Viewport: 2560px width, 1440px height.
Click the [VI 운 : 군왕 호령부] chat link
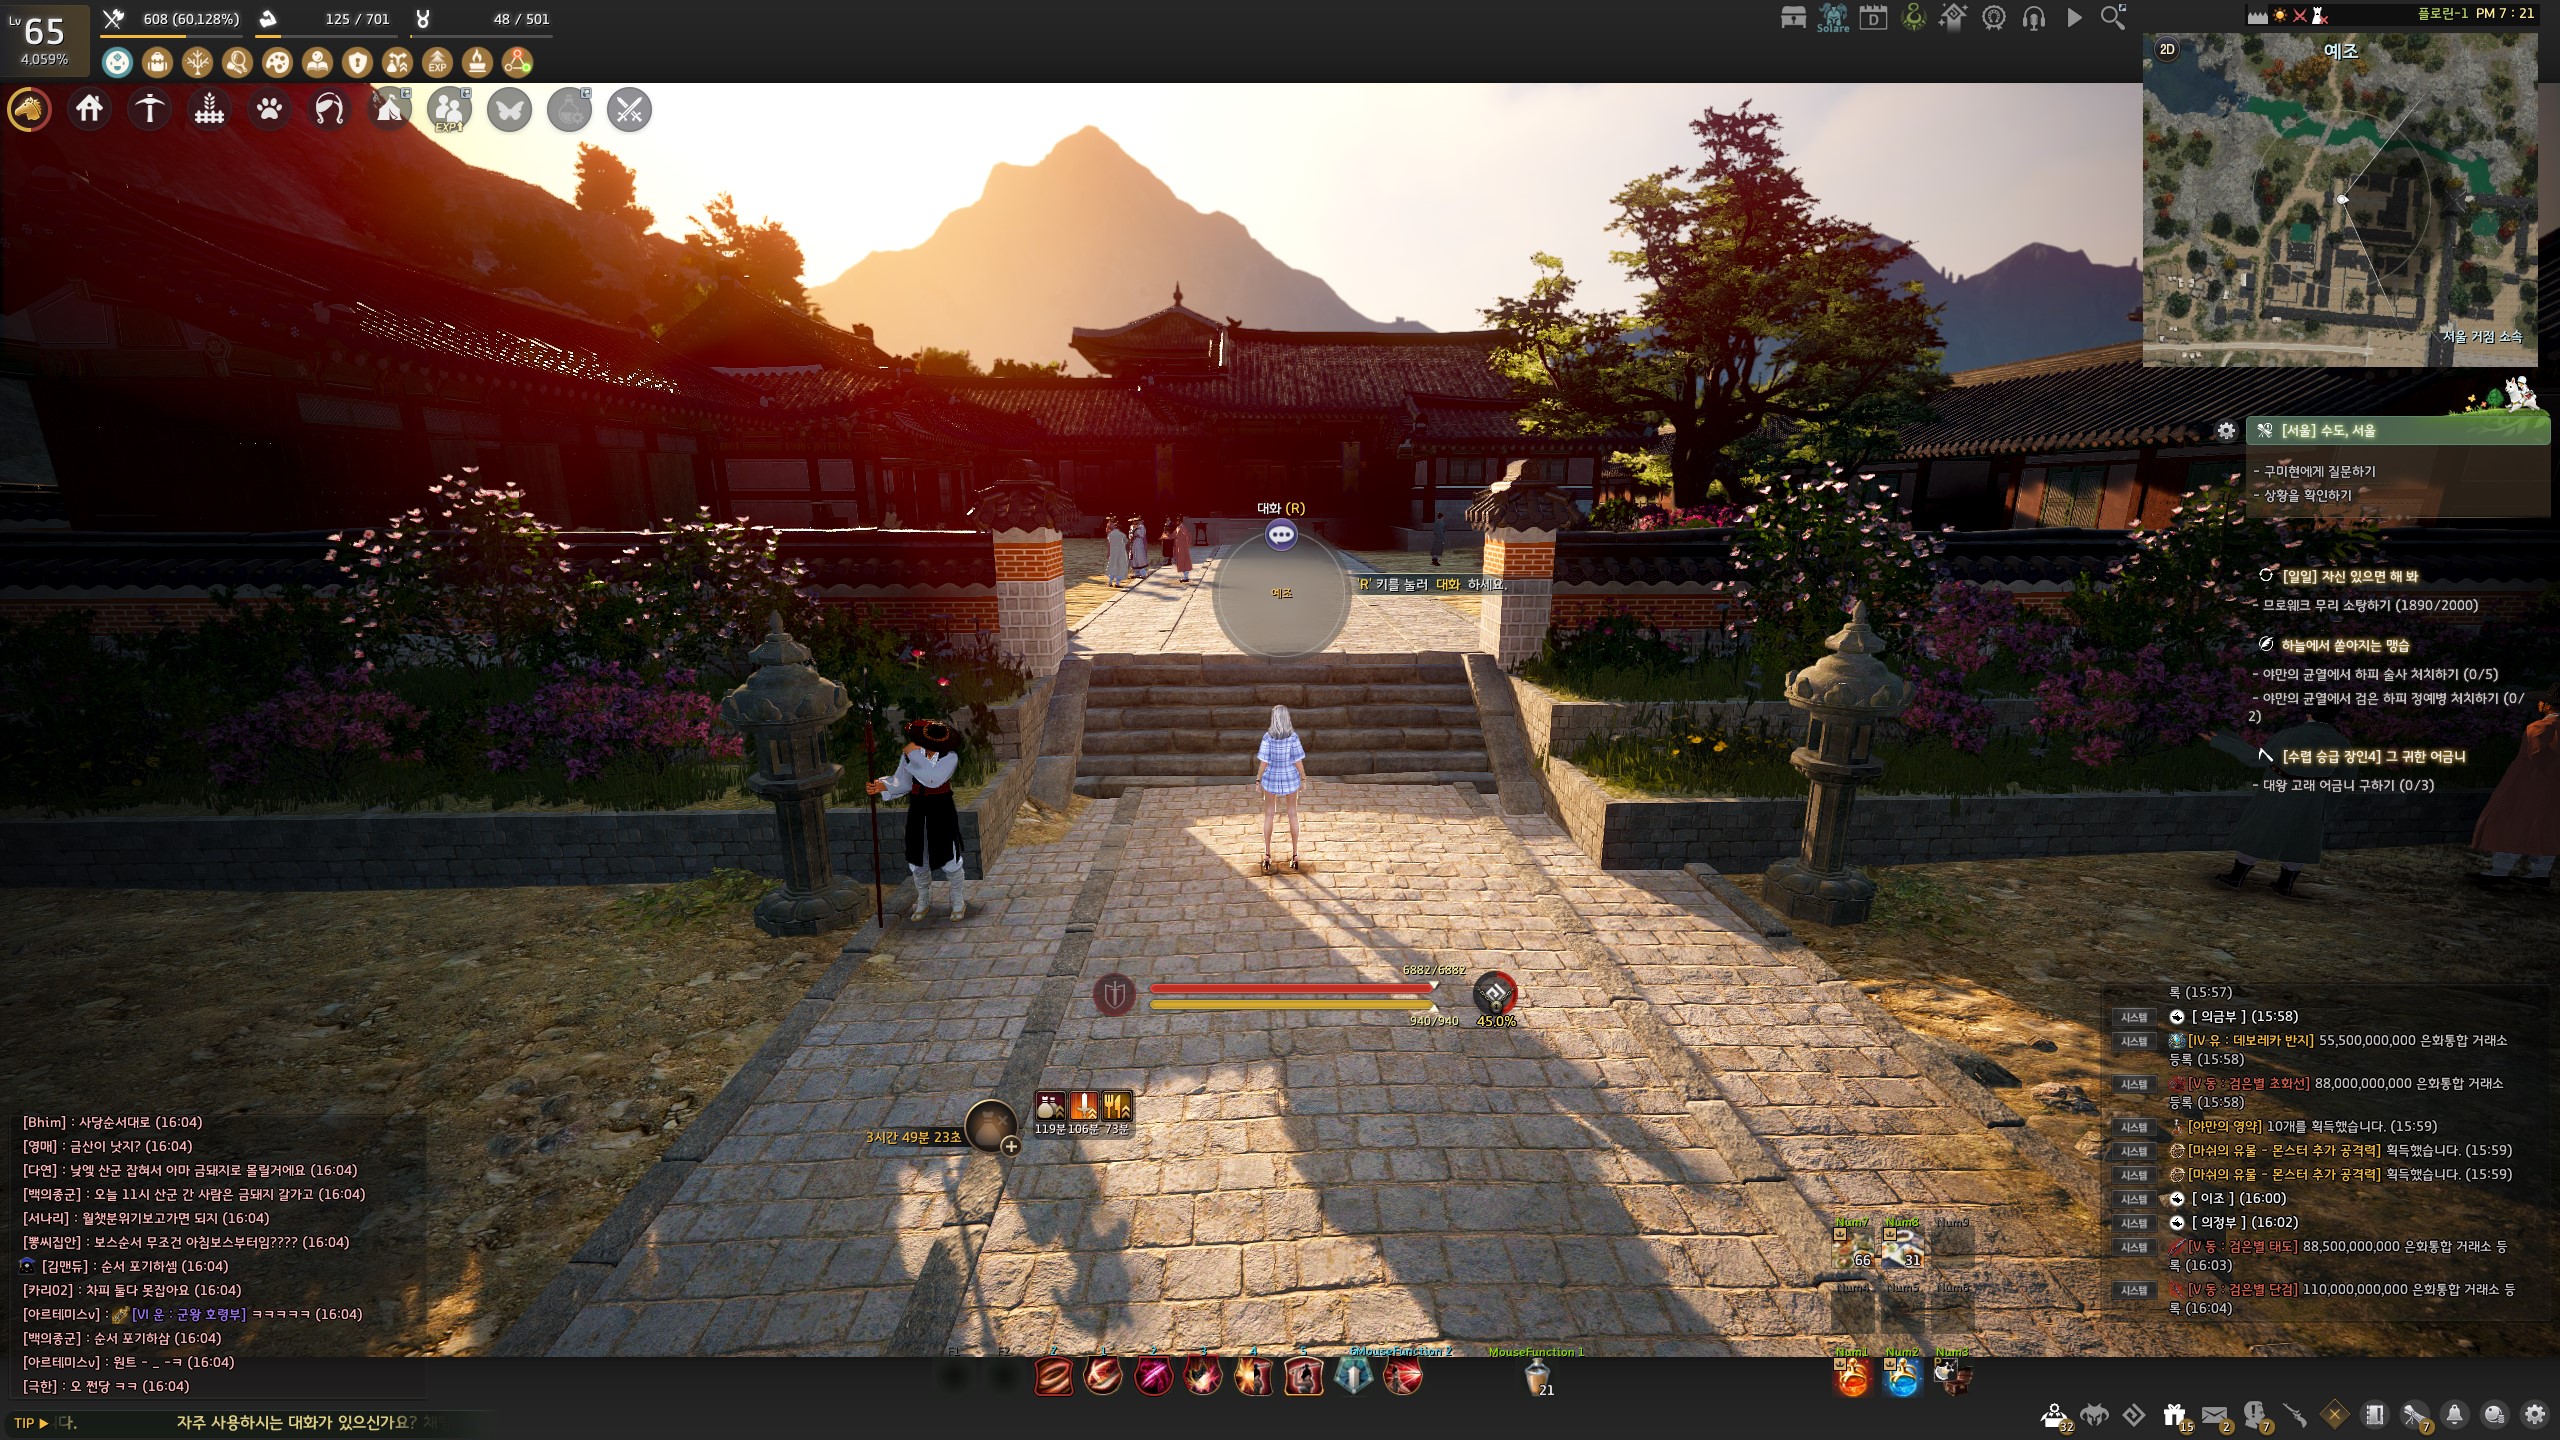[188, 1314]
